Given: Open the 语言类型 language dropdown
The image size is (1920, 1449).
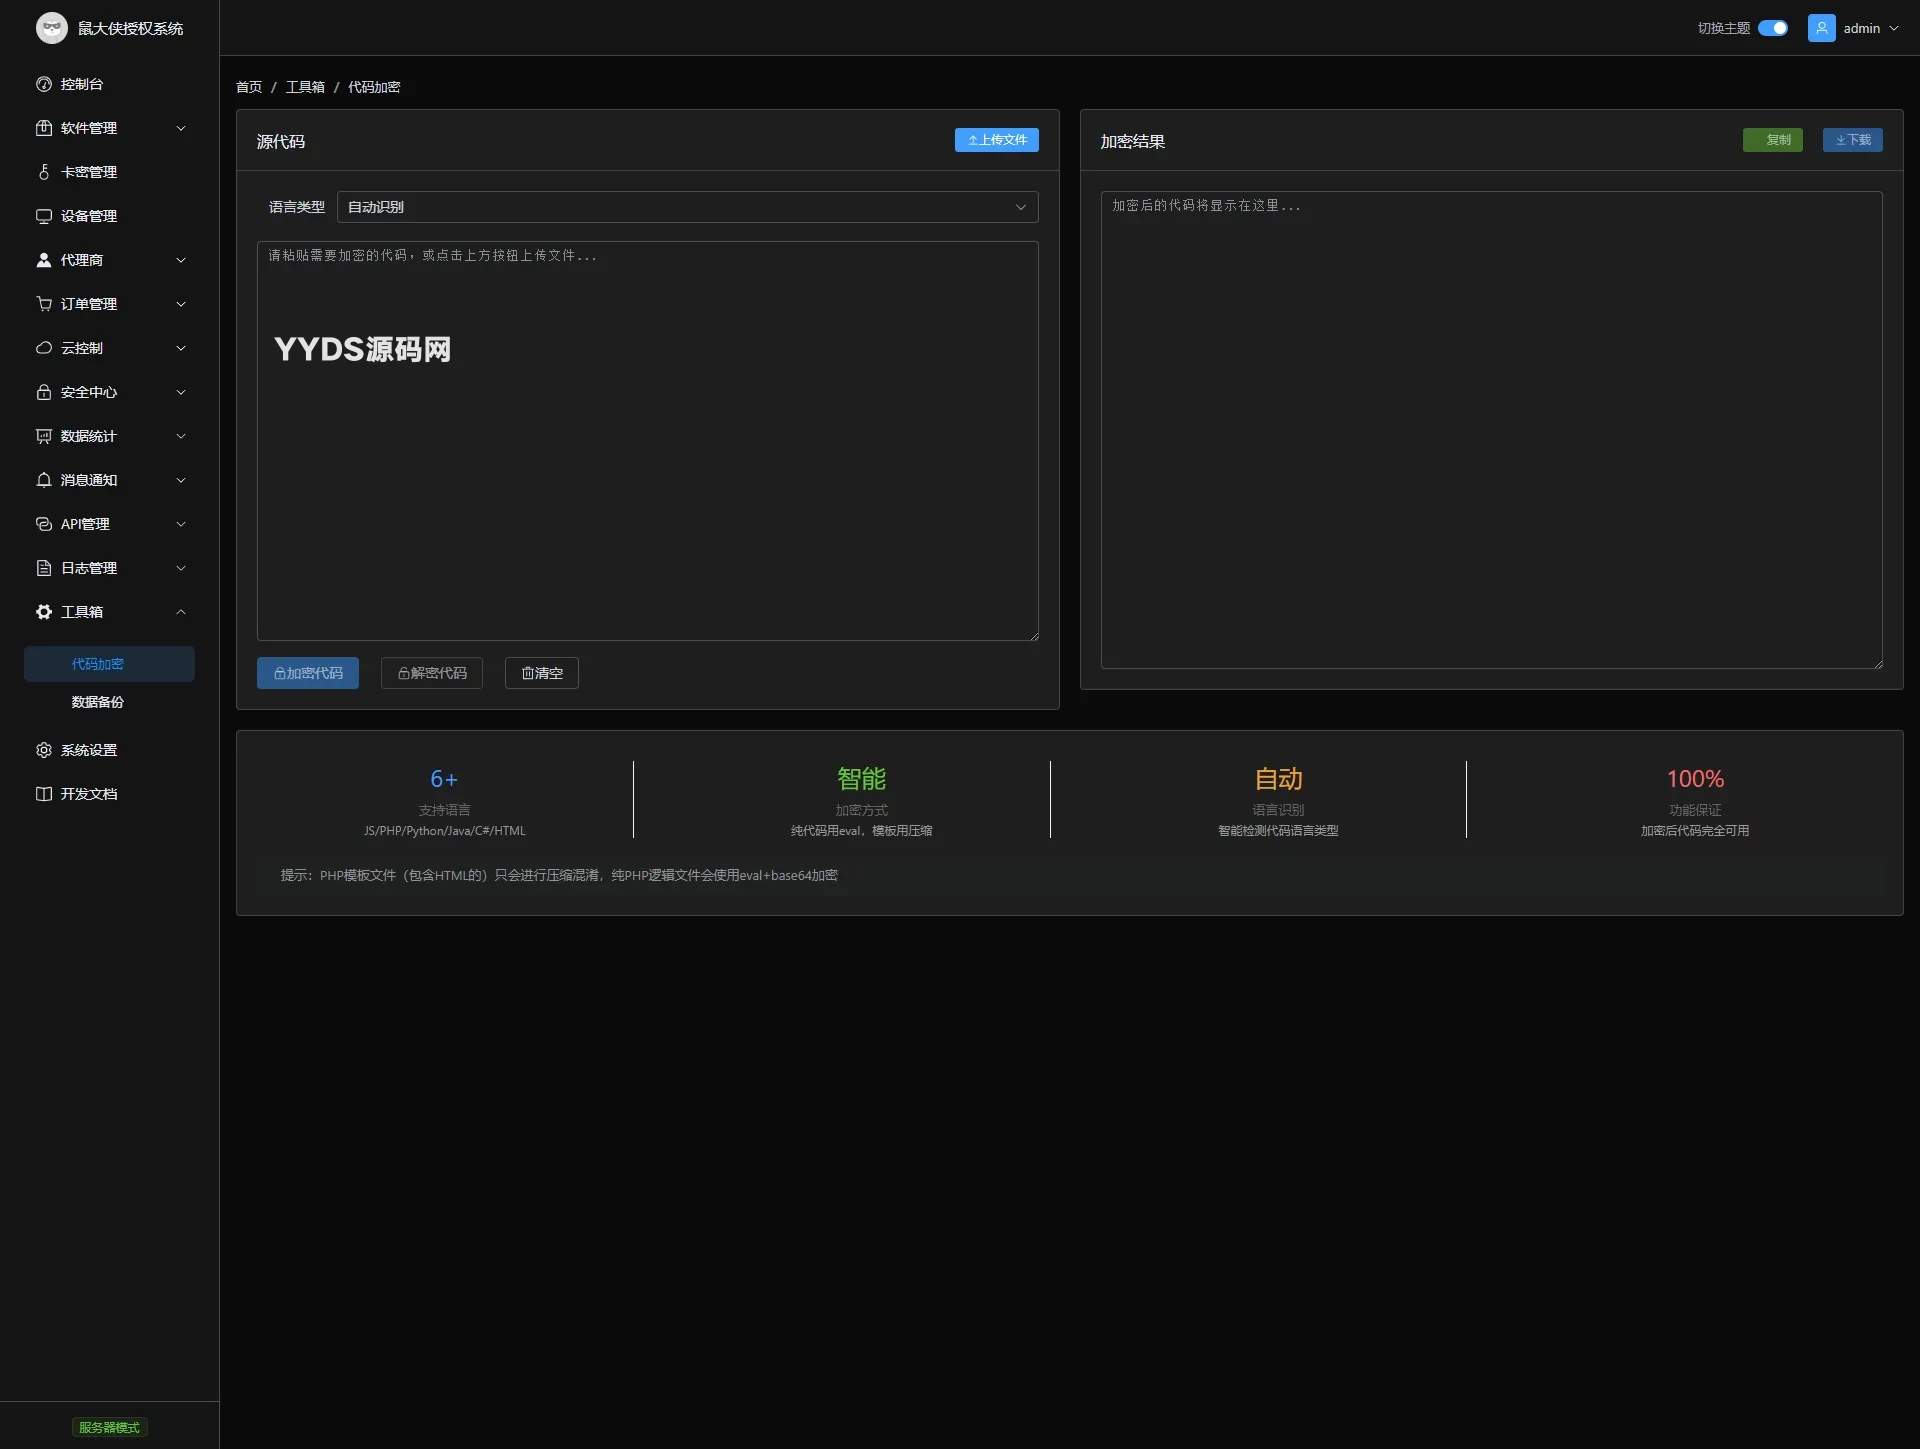Looking at the screenshot, I should tap(687, 207).
